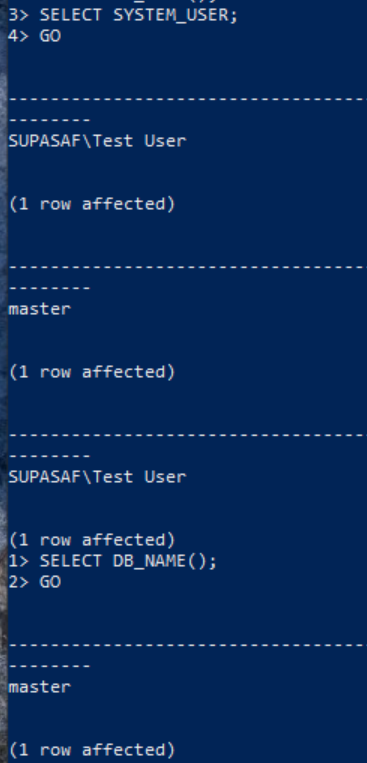Viewport: 367px width, 763px height.
Task: Click master output following the 2> GO command
Action: pos(39,687)
